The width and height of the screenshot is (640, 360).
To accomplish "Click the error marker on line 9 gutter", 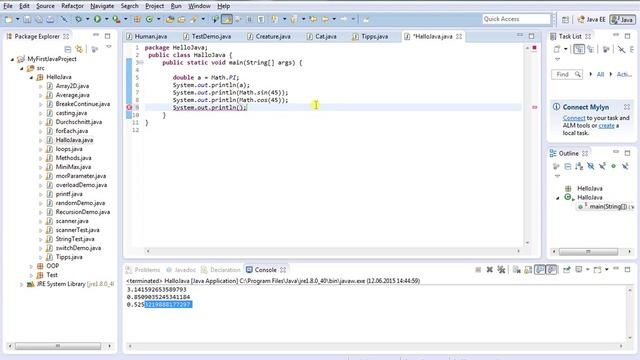I will [129, 107].
